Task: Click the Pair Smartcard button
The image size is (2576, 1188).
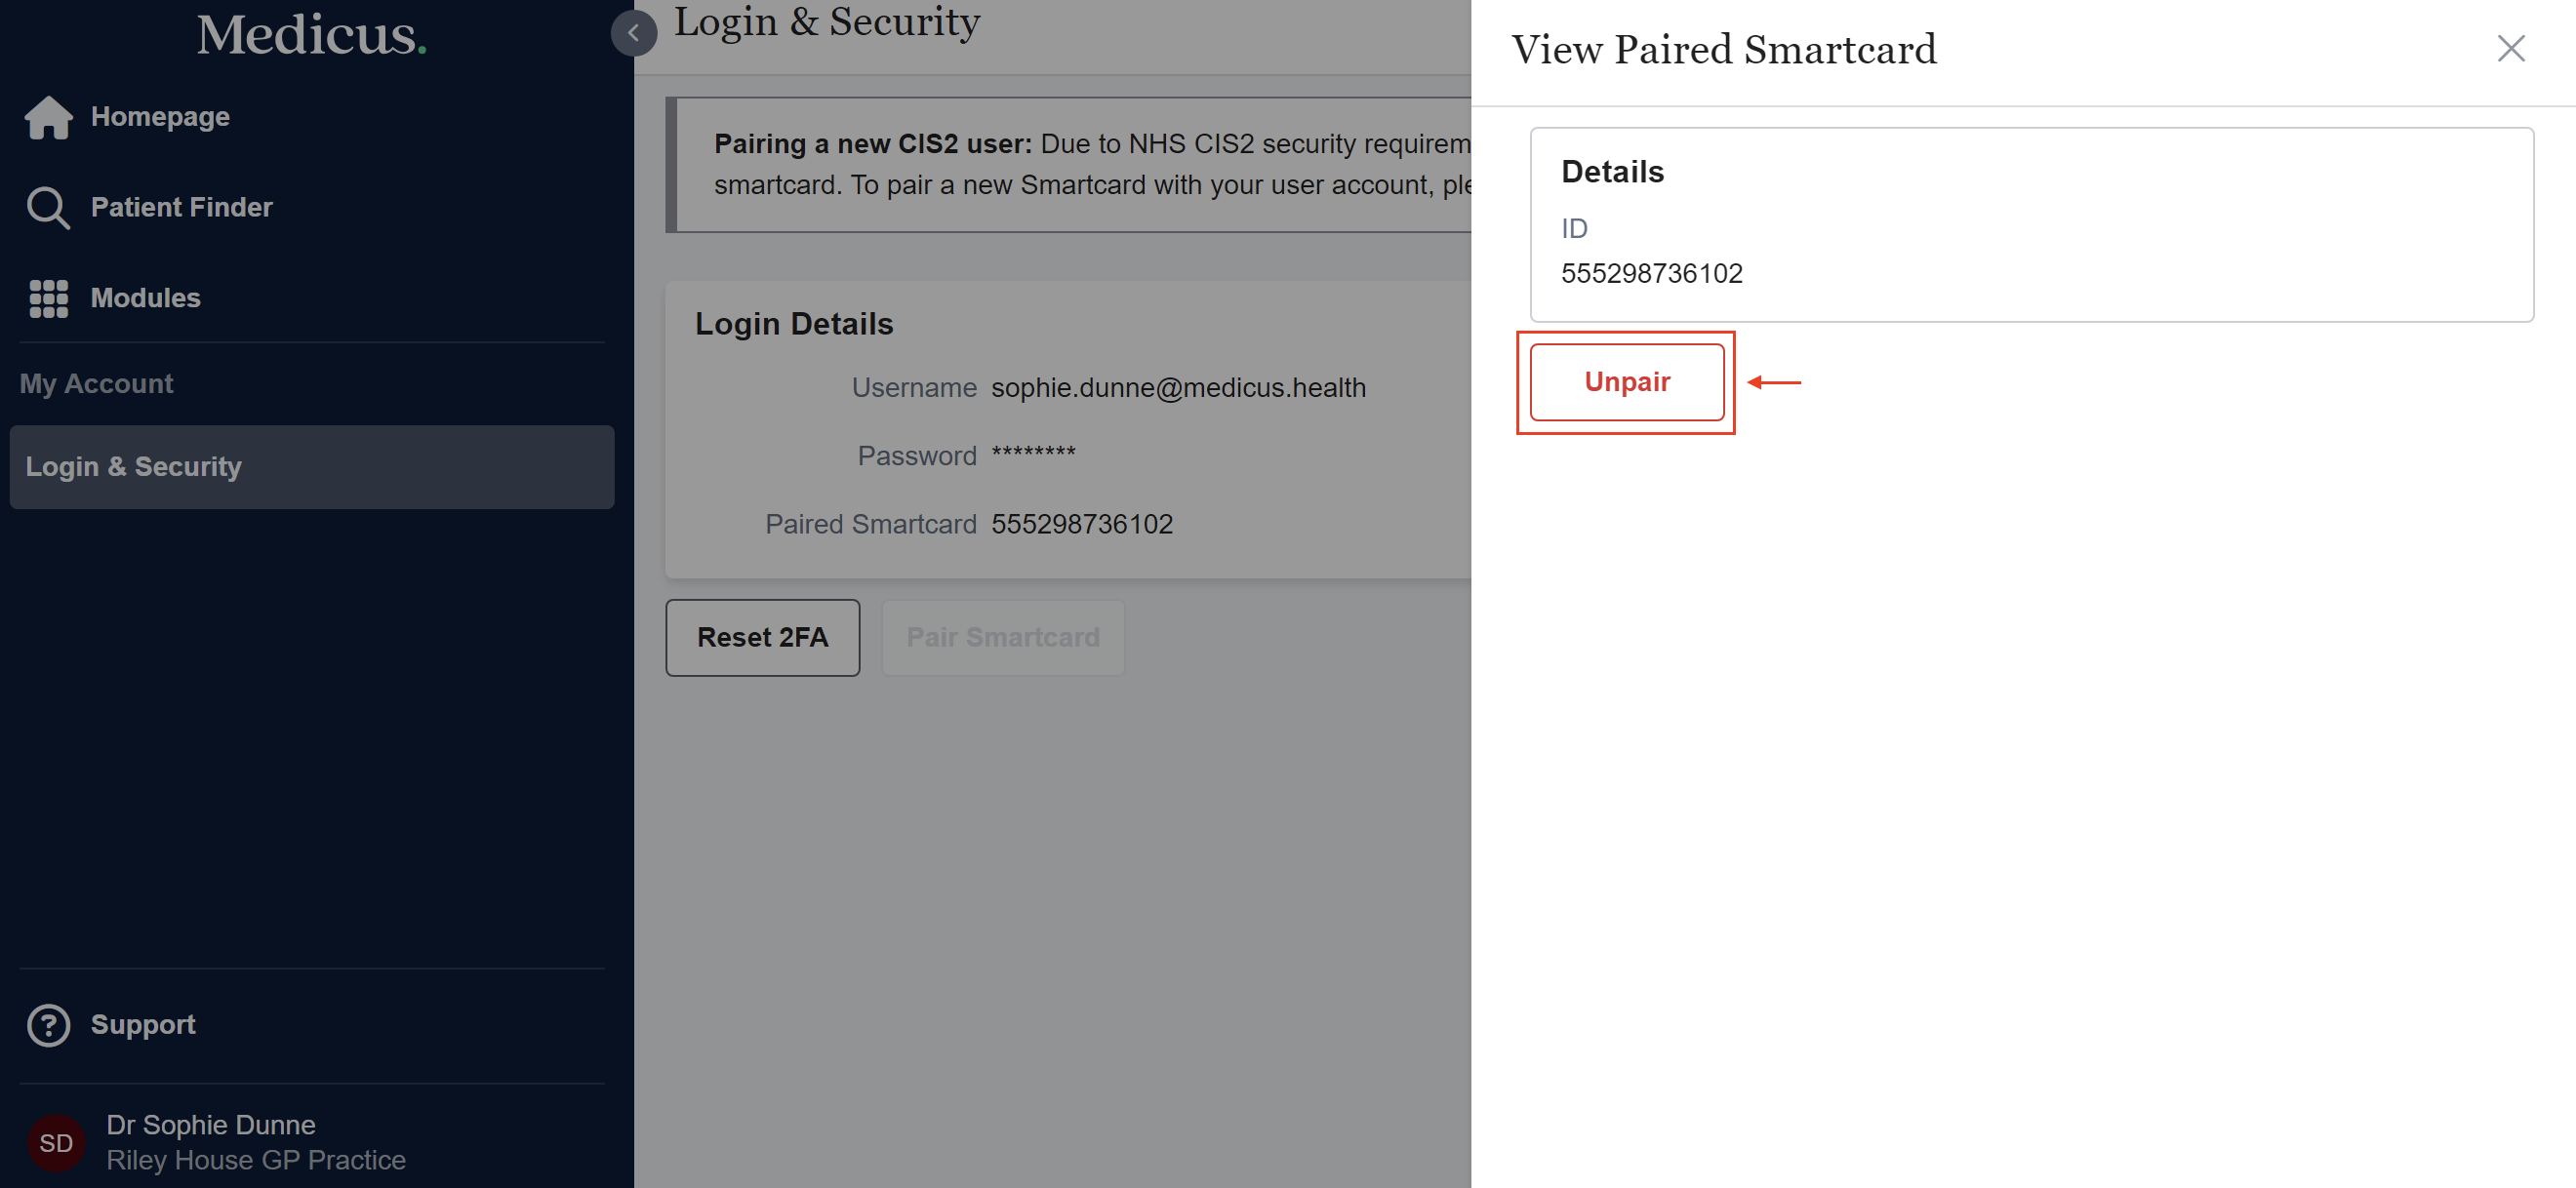Action: click(1002, 638)
